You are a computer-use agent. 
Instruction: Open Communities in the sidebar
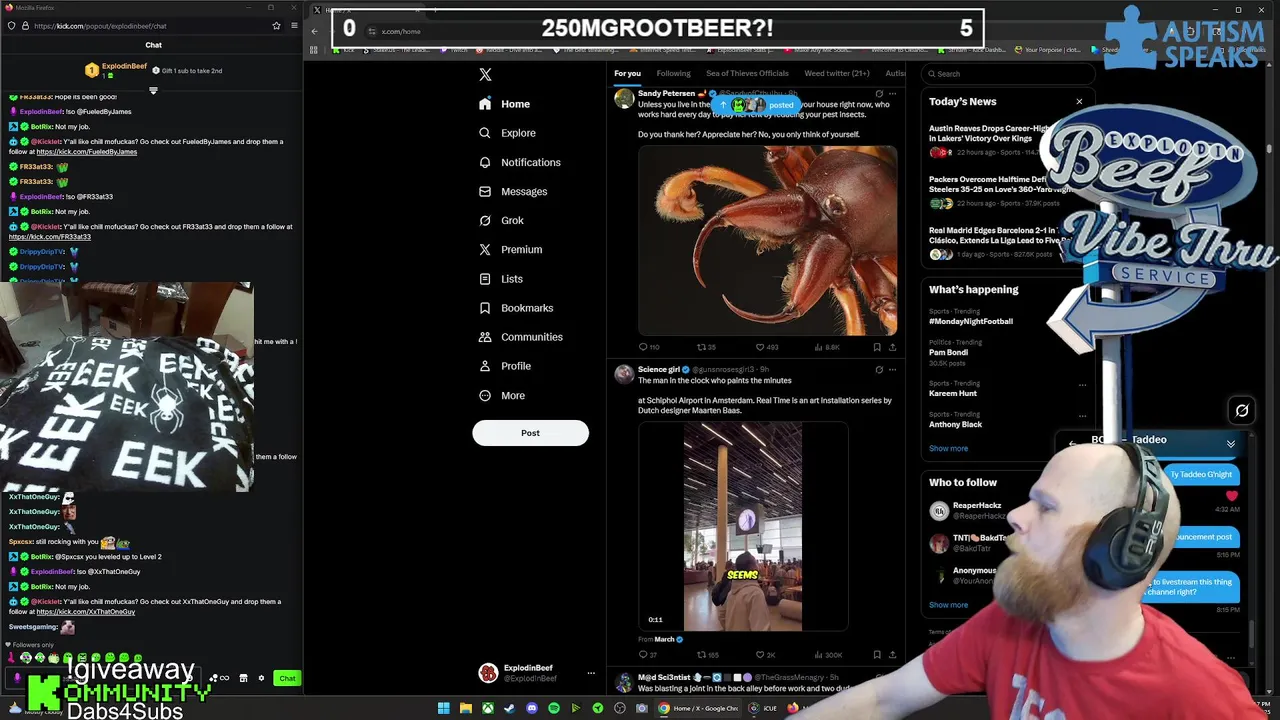pyautogui.click(x=520, y=337)
